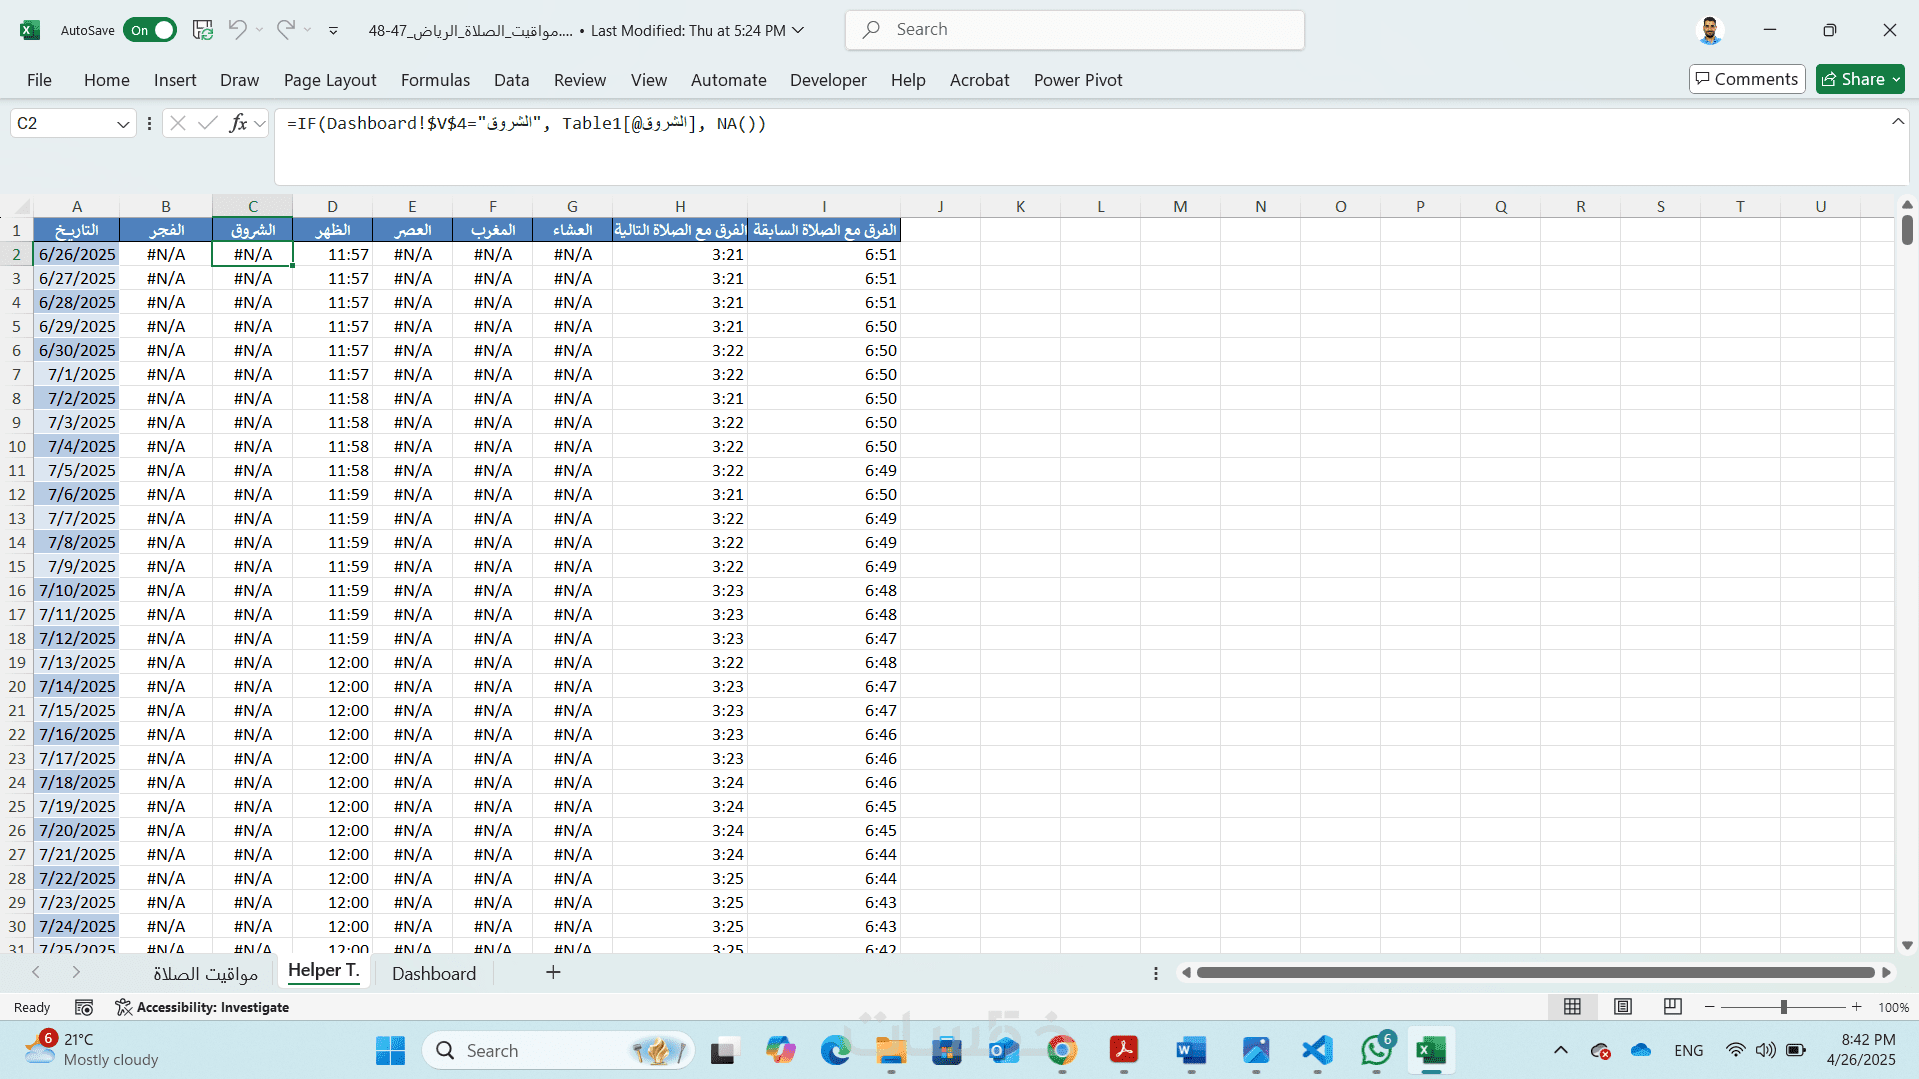Open the Windows Start button
Screen dimensions: 1919x1079
390,1050
